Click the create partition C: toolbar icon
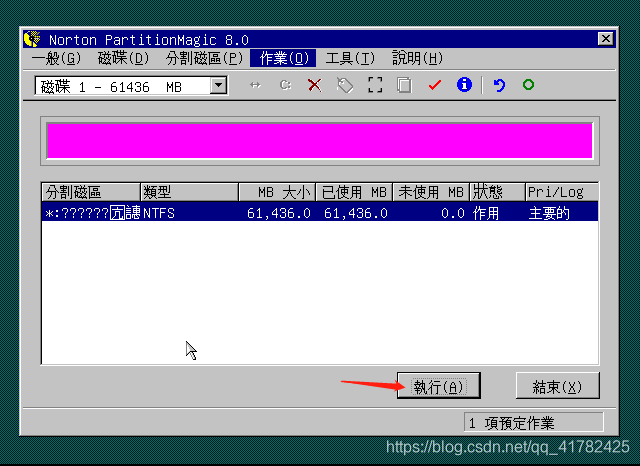 click(285, 85)
